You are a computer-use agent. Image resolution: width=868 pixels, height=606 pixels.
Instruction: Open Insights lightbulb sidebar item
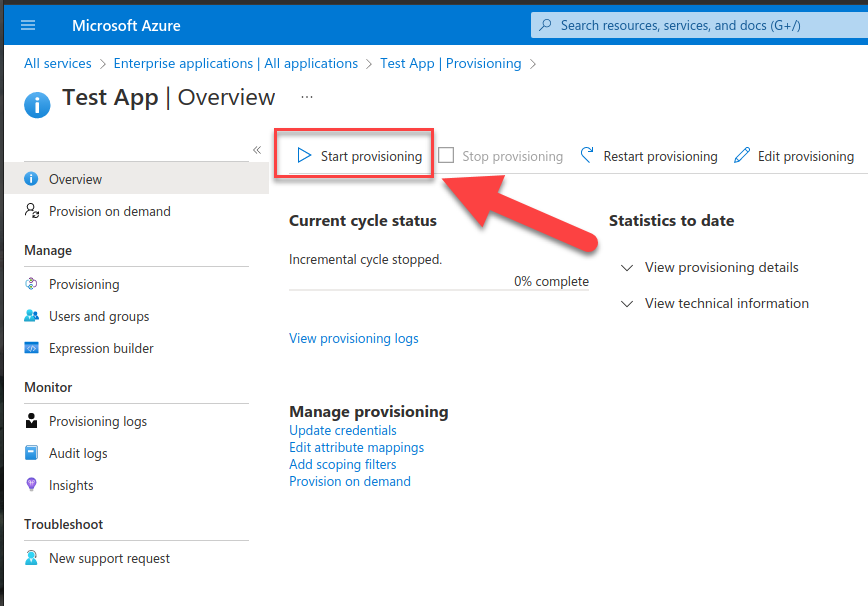point(71,485)
